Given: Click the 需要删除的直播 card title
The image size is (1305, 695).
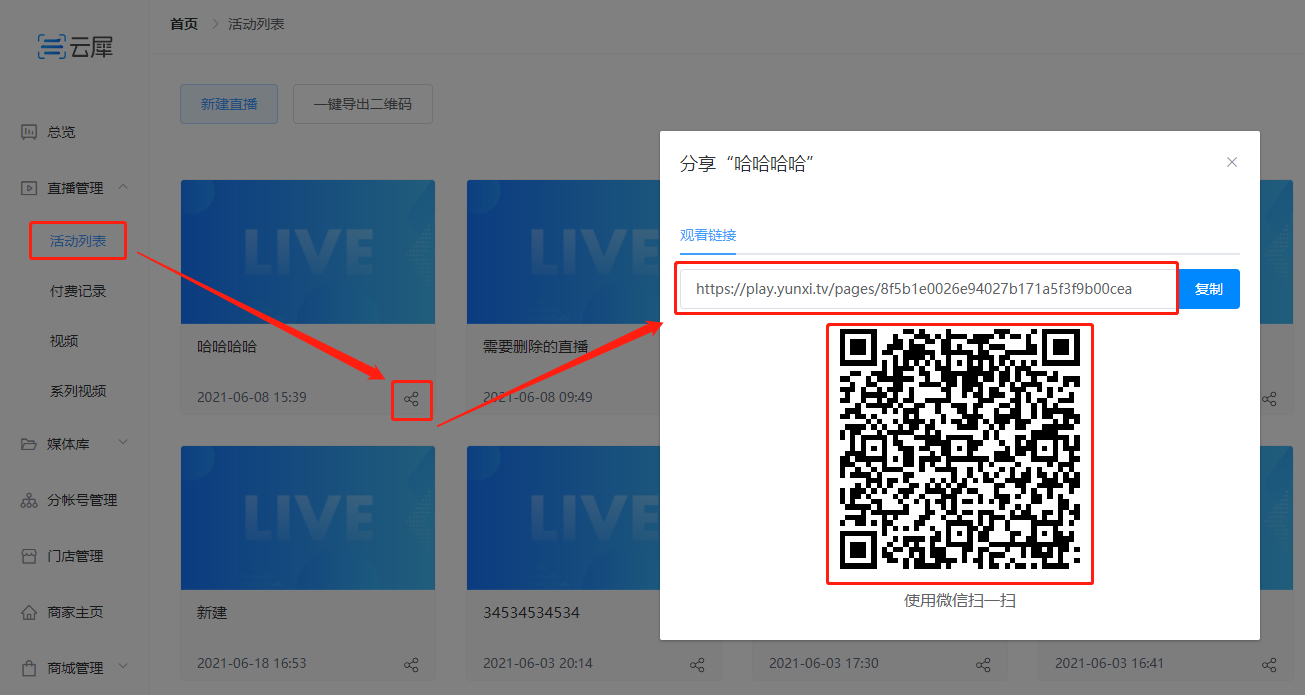Looking at the screenshot, I should point(536,347).
